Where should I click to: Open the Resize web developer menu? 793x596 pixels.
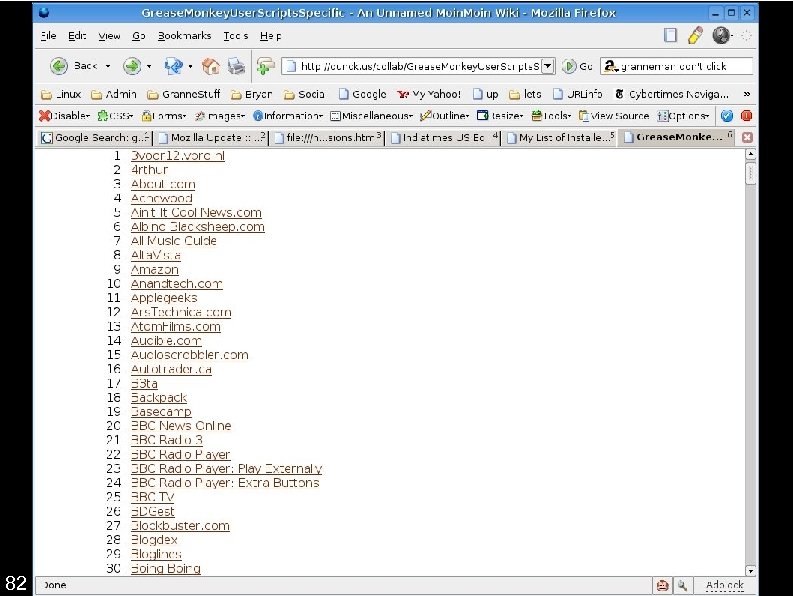[x=500, y=116]
